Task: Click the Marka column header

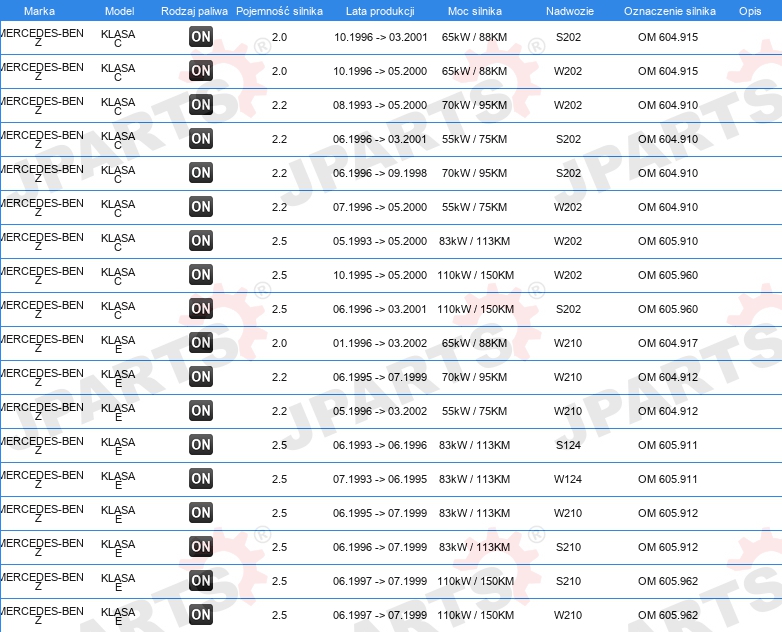Action: 39,11
